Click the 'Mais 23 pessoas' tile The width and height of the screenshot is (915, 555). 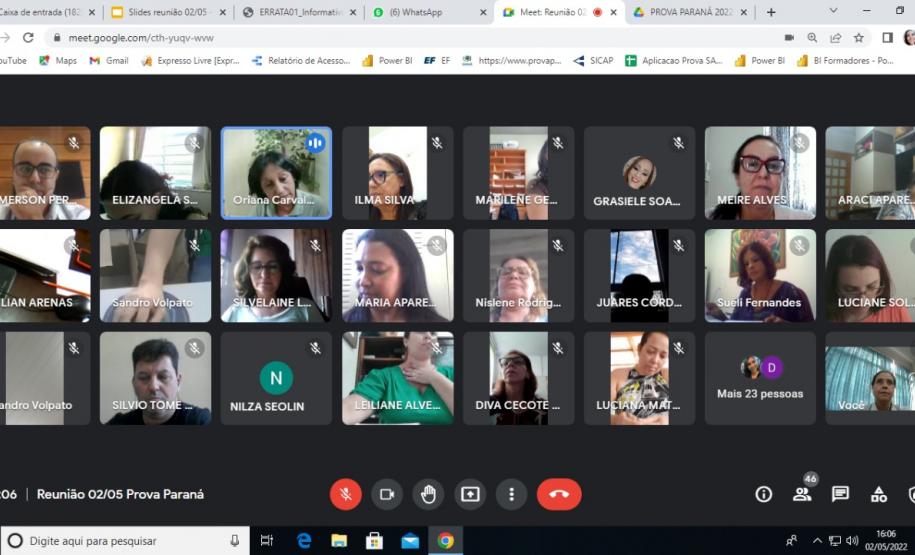[x=760, y=378]
